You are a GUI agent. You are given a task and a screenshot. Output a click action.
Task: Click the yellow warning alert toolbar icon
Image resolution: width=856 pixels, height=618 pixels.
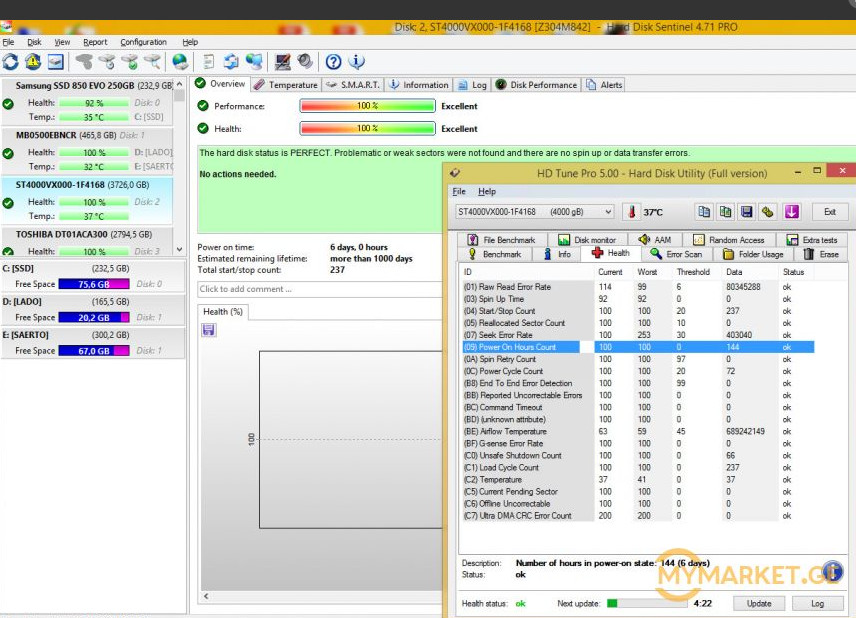point(33,62)
